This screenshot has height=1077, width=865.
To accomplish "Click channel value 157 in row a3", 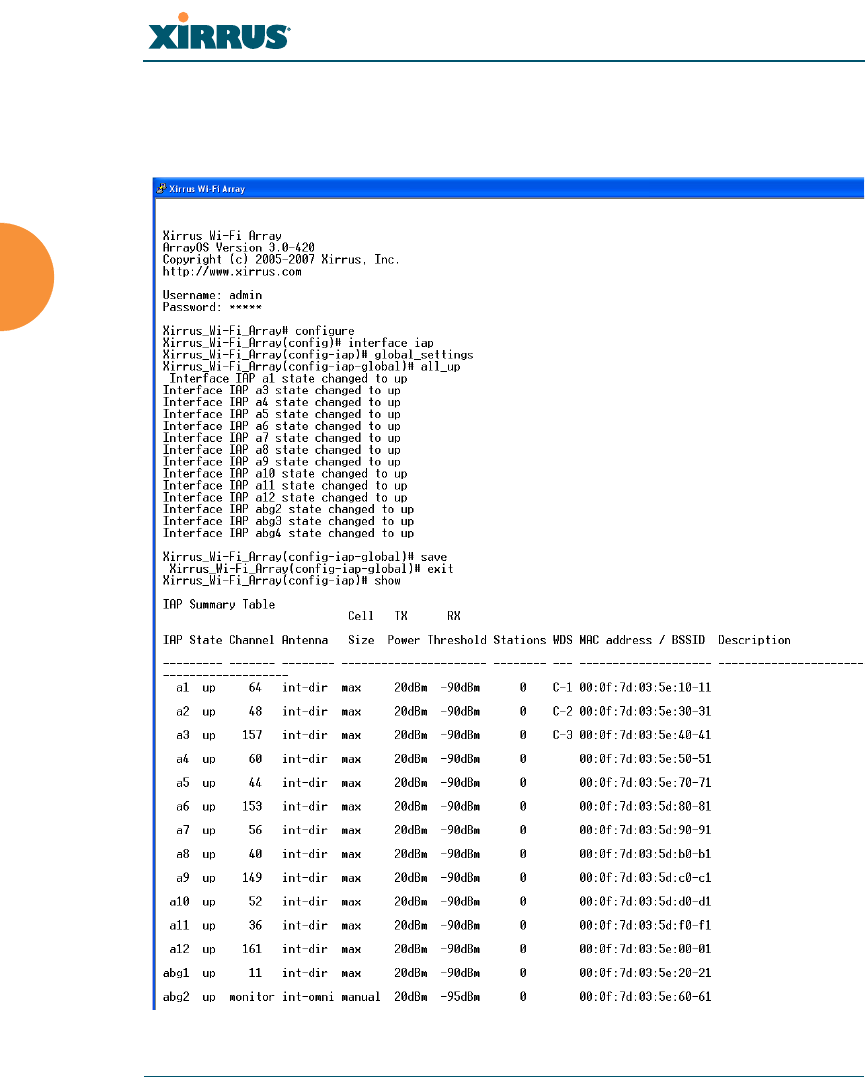I will (252, 735).
